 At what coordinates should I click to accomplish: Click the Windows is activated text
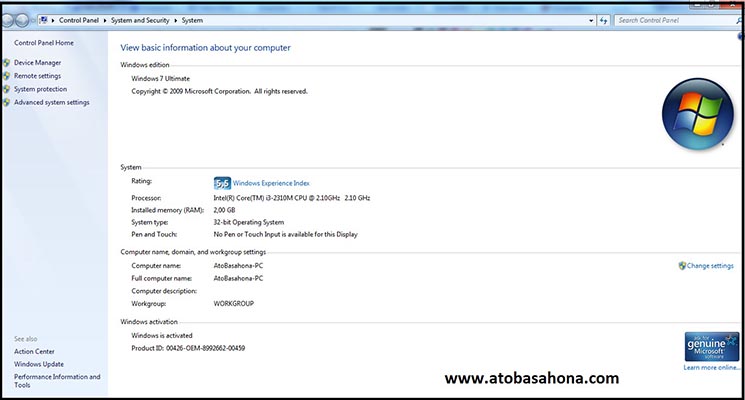tap(162, 335)
